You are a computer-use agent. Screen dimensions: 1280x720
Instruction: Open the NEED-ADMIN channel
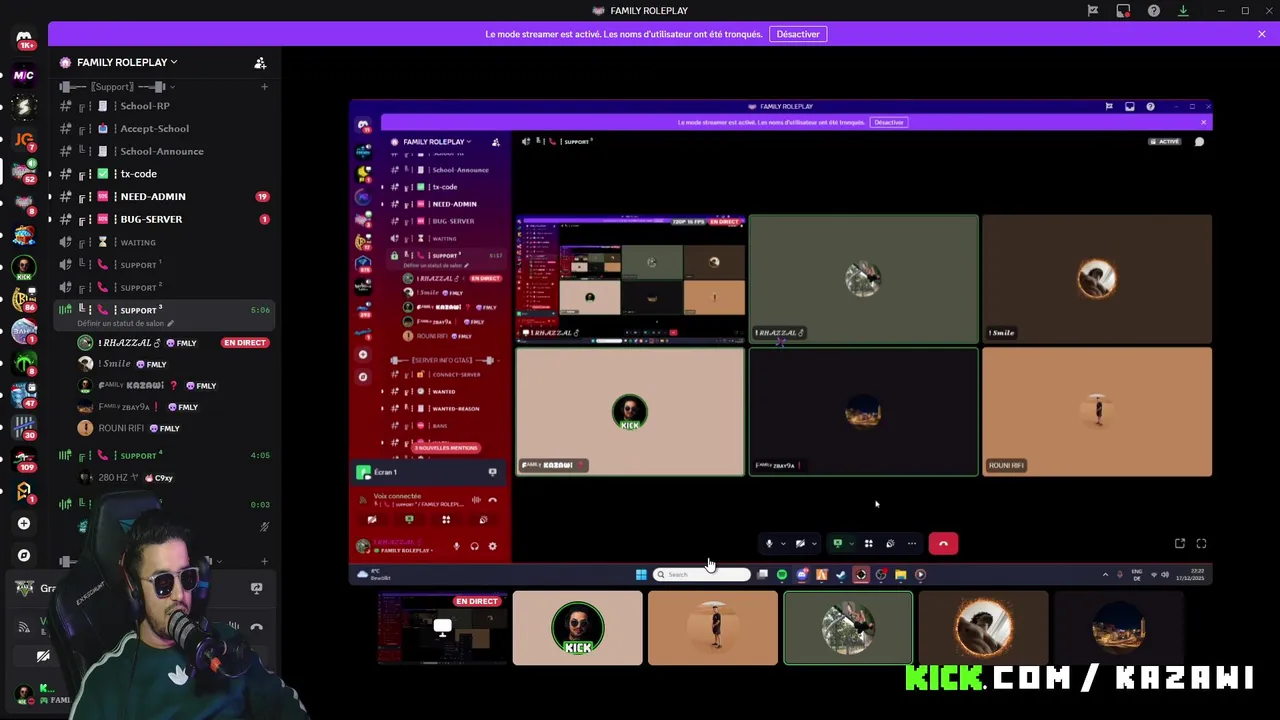(165, 196)
